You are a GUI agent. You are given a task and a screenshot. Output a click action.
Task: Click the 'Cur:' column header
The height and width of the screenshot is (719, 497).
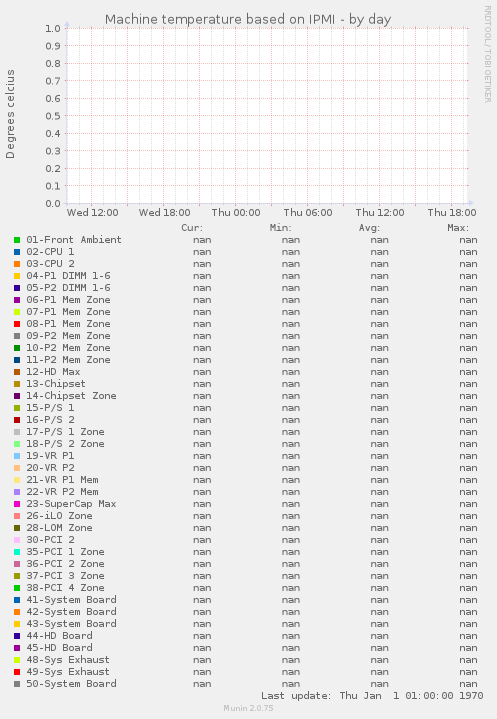click(x=192, y=228)
